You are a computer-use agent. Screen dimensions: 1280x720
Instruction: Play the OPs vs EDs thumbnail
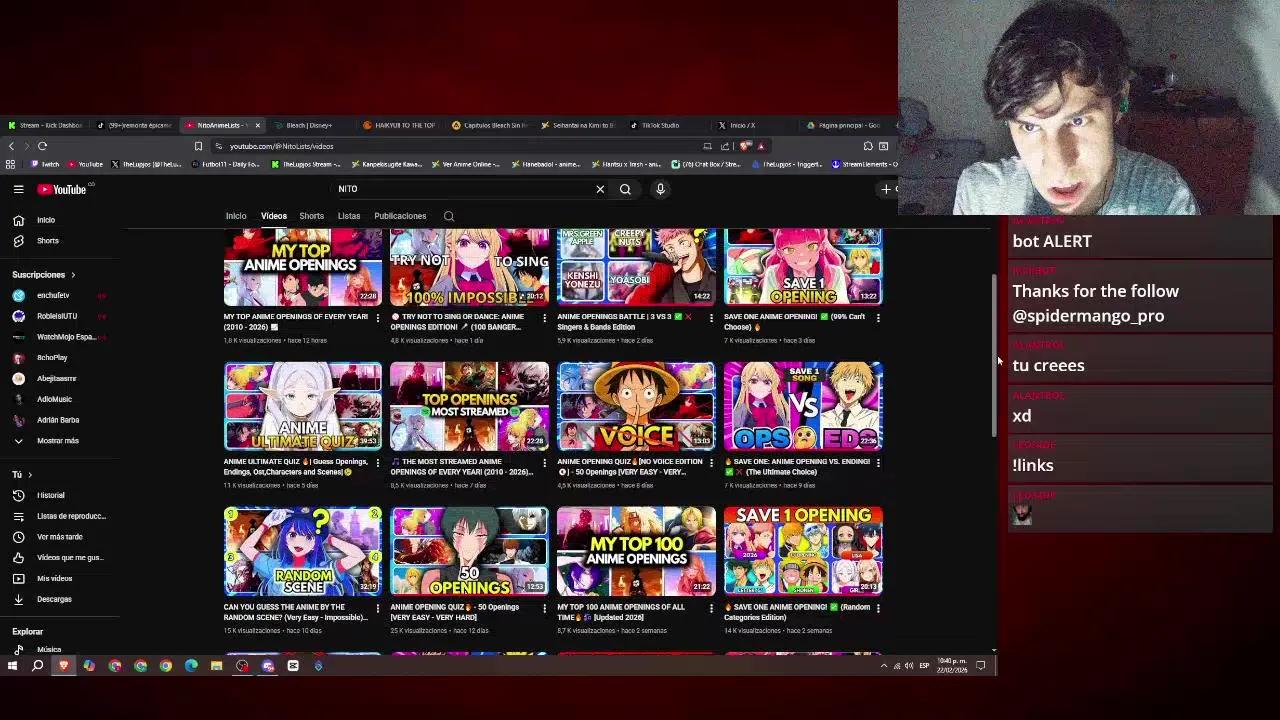pos(803,406)
